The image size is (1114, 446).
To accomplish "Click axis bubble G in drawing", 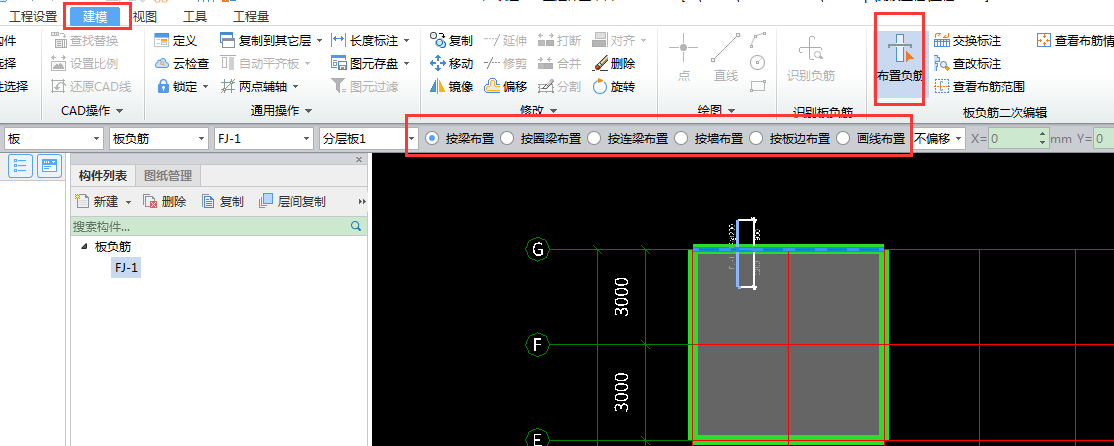I will point(537,249).
